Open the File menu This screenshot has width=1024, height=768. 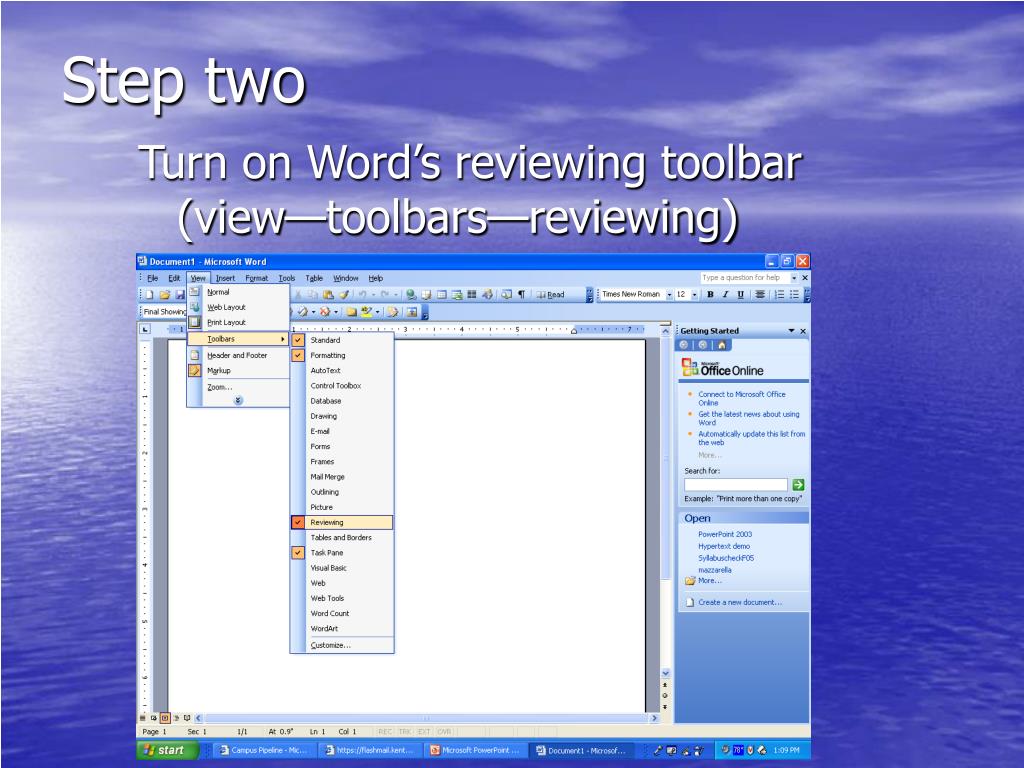pos(152,278)
